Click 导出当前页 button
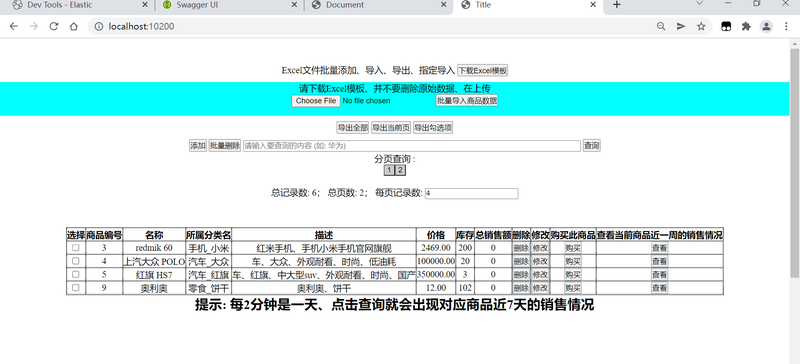The width and height of the screenshot is (800, 364). click(391, 128)
